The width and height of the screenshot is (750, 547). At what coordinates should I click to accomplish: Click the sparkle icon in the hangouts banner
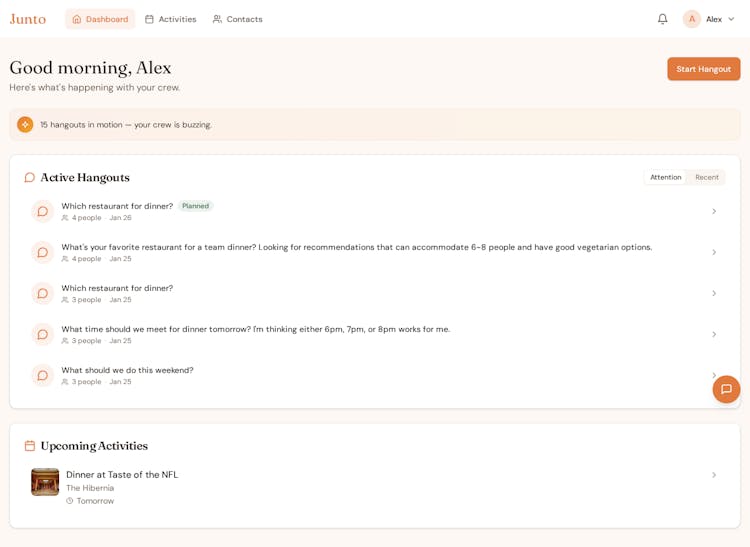pos(25,125)
